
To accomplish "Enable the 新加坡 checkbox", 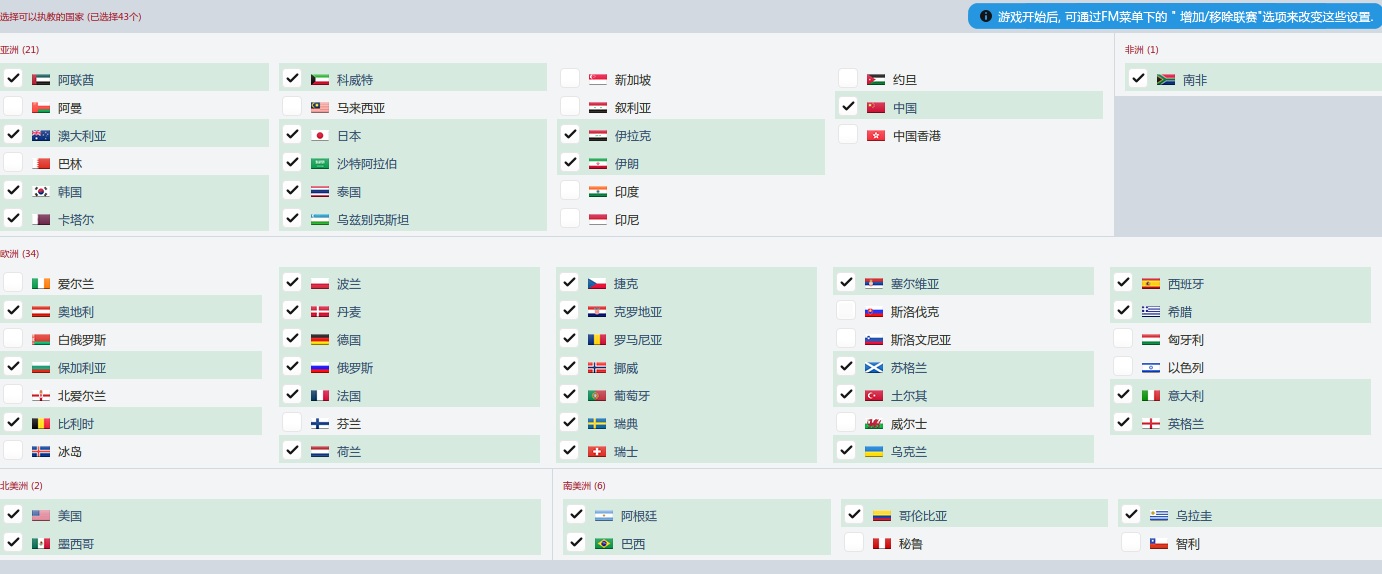I will (x=570, y=78).
